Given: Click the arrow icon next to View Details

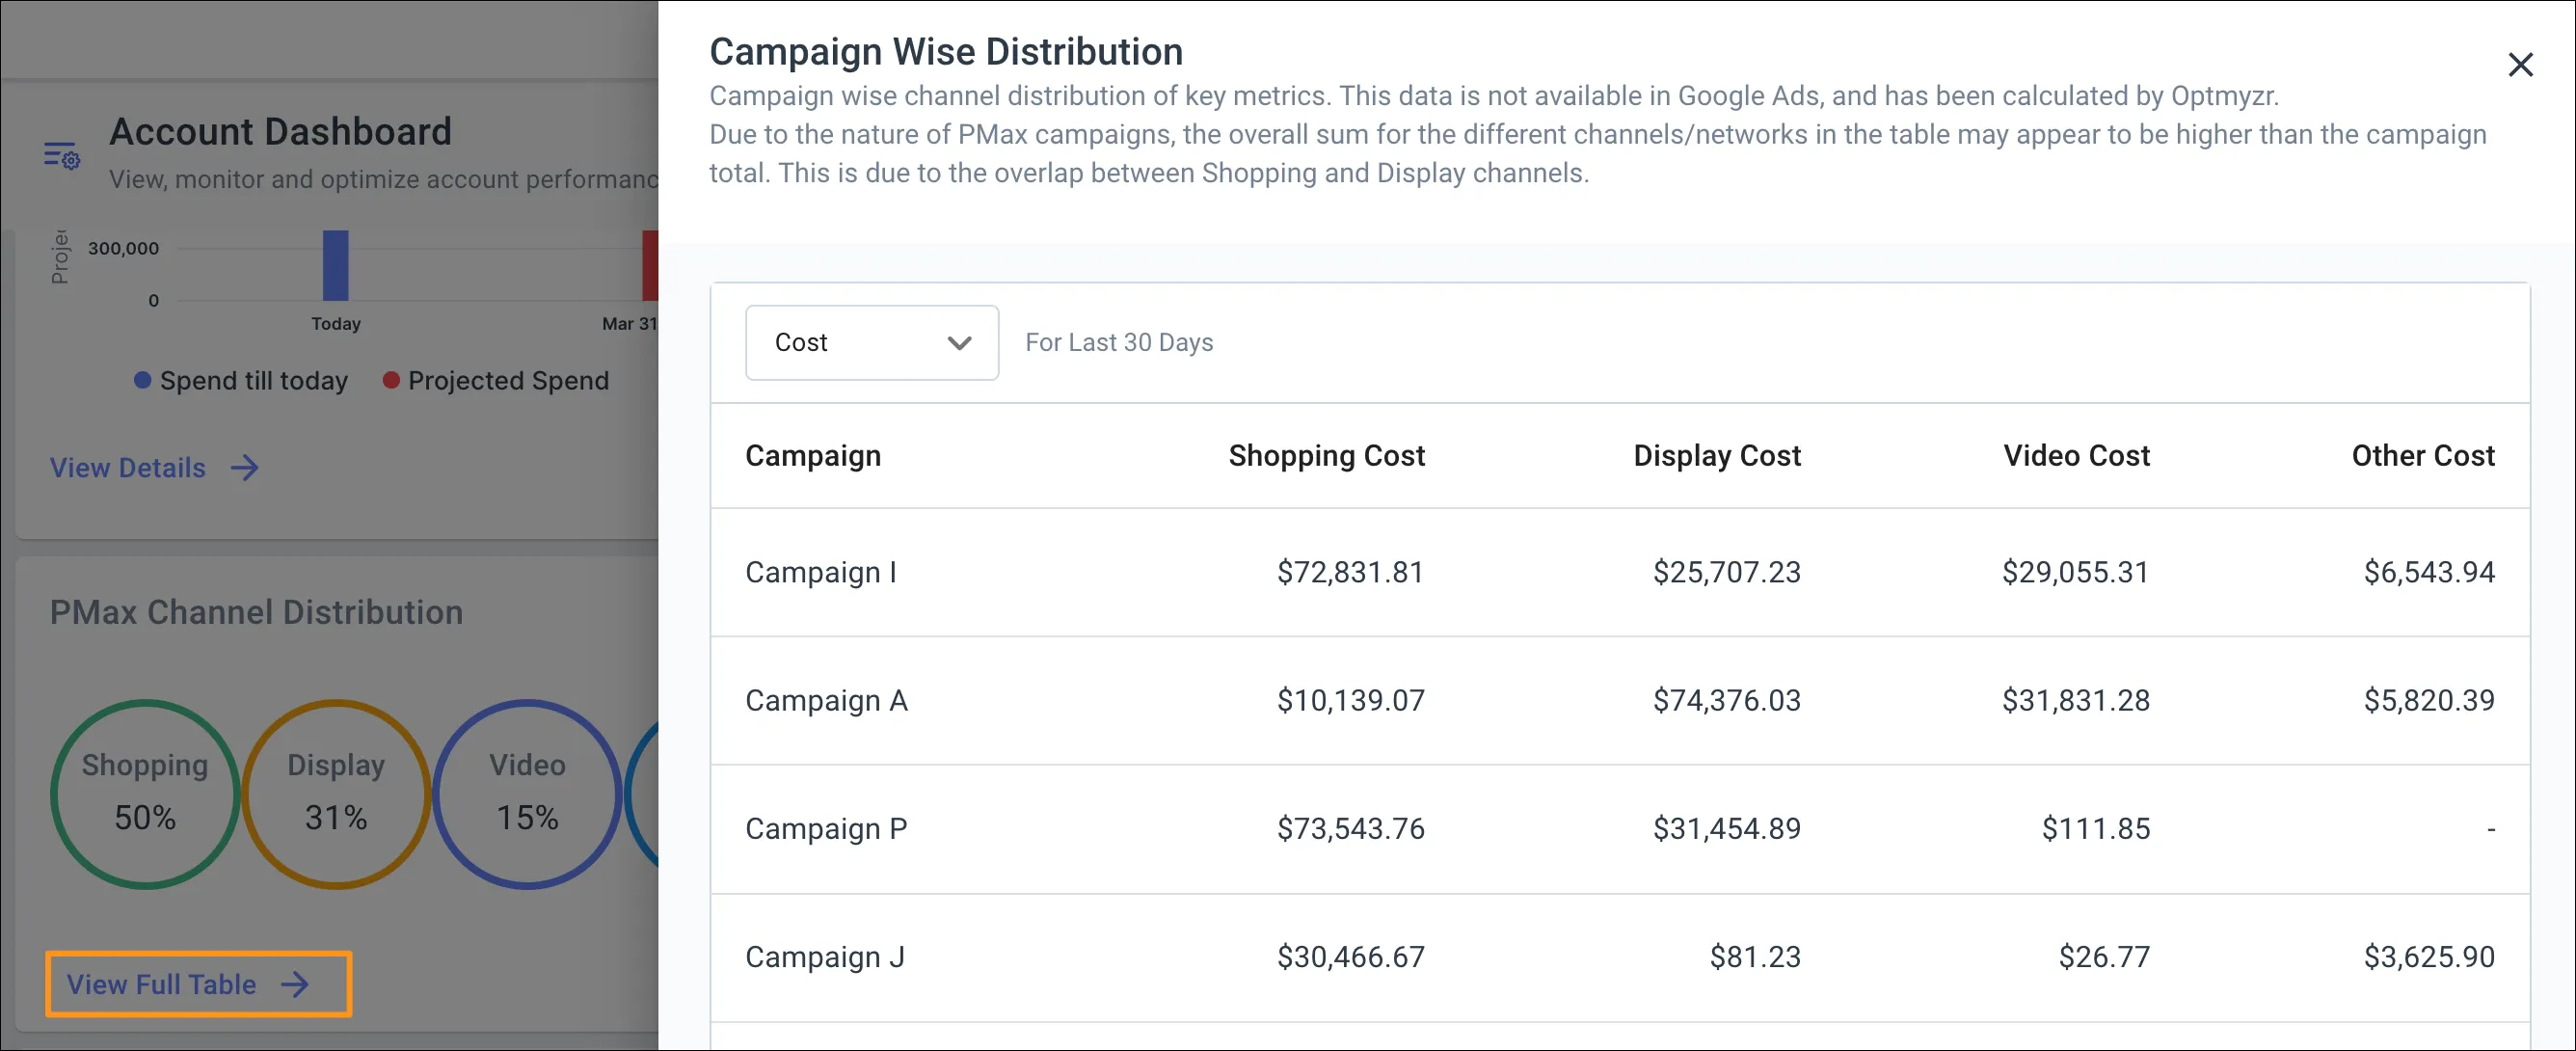Looking at the screenshot, I should [x=245, y=468].
